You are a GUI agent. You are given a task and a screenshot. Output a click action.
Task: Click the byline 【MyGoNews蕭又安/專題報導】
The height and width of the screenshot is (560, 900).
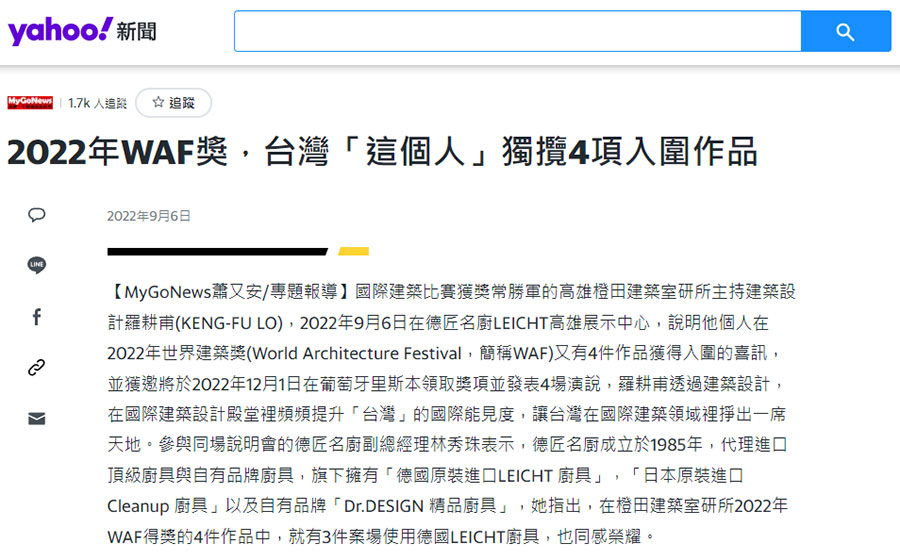tap(231, 292)
